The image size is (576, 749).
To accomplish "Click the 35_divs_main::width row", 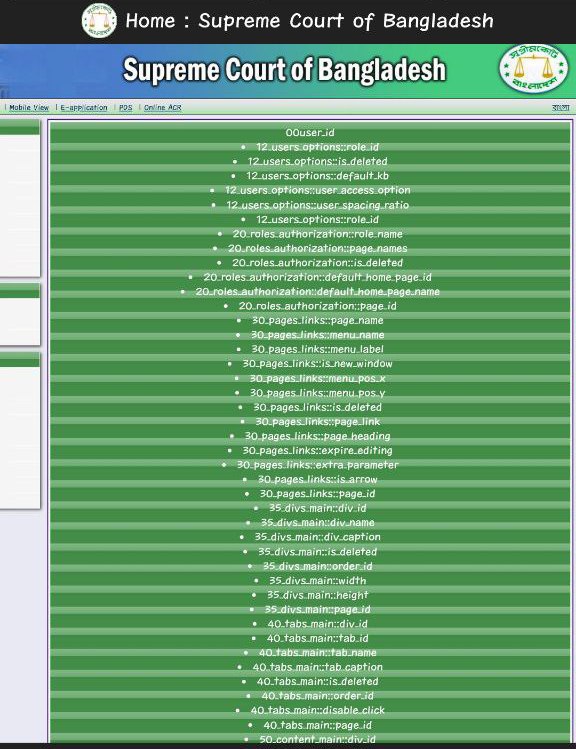I will [x=318, y=580].
